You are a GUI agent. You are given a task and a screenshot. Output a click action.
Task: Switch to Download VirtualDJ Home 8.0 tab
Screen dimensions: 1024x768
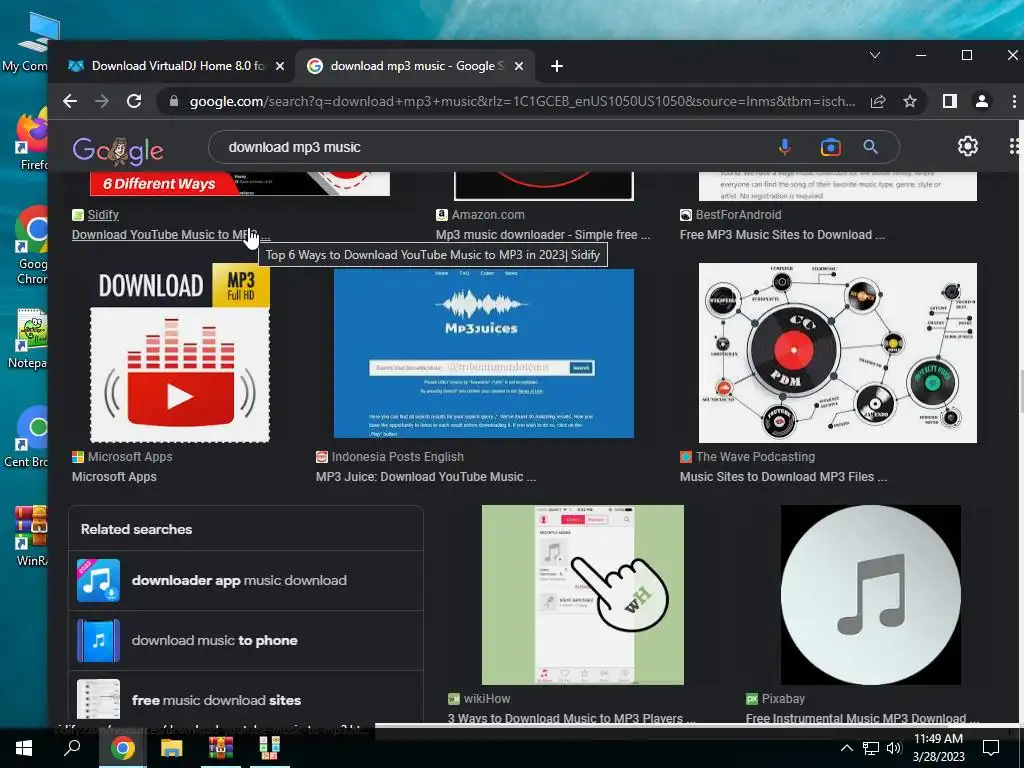click(178, 66)
